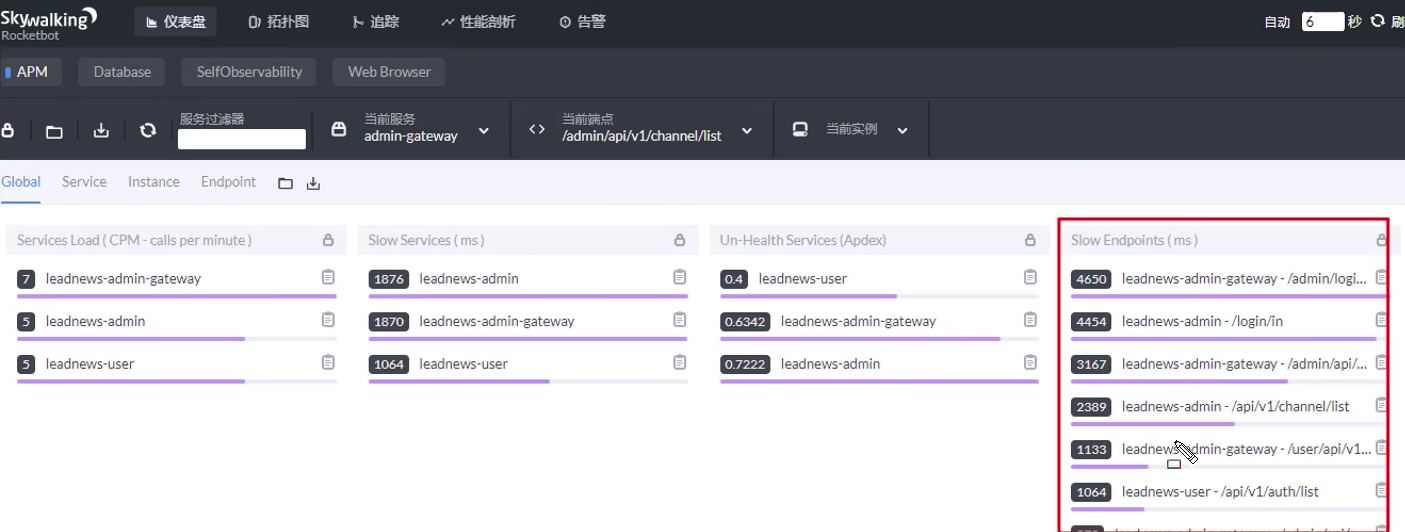Copy the /api/v1/channel/list slow endpoint
The width and height of the screenshot is (1405, 532).
tap(1381, 405)
